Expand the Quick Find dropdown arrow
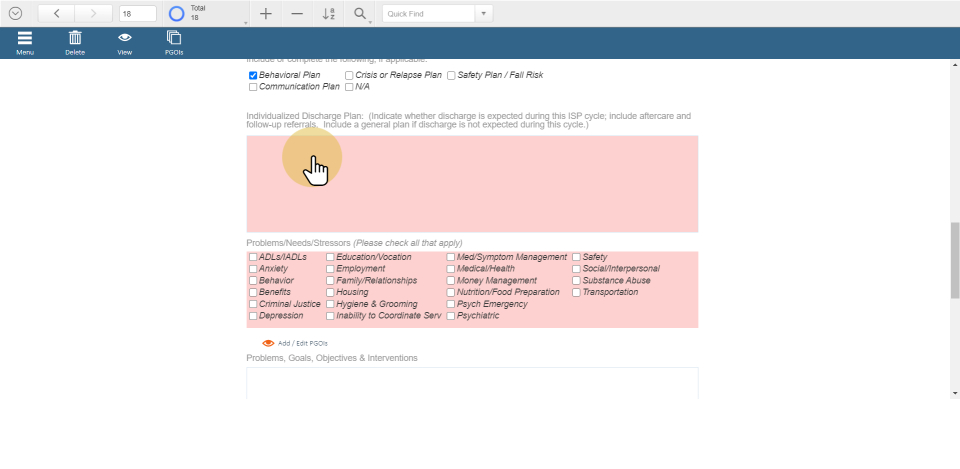 click(484, 14)
